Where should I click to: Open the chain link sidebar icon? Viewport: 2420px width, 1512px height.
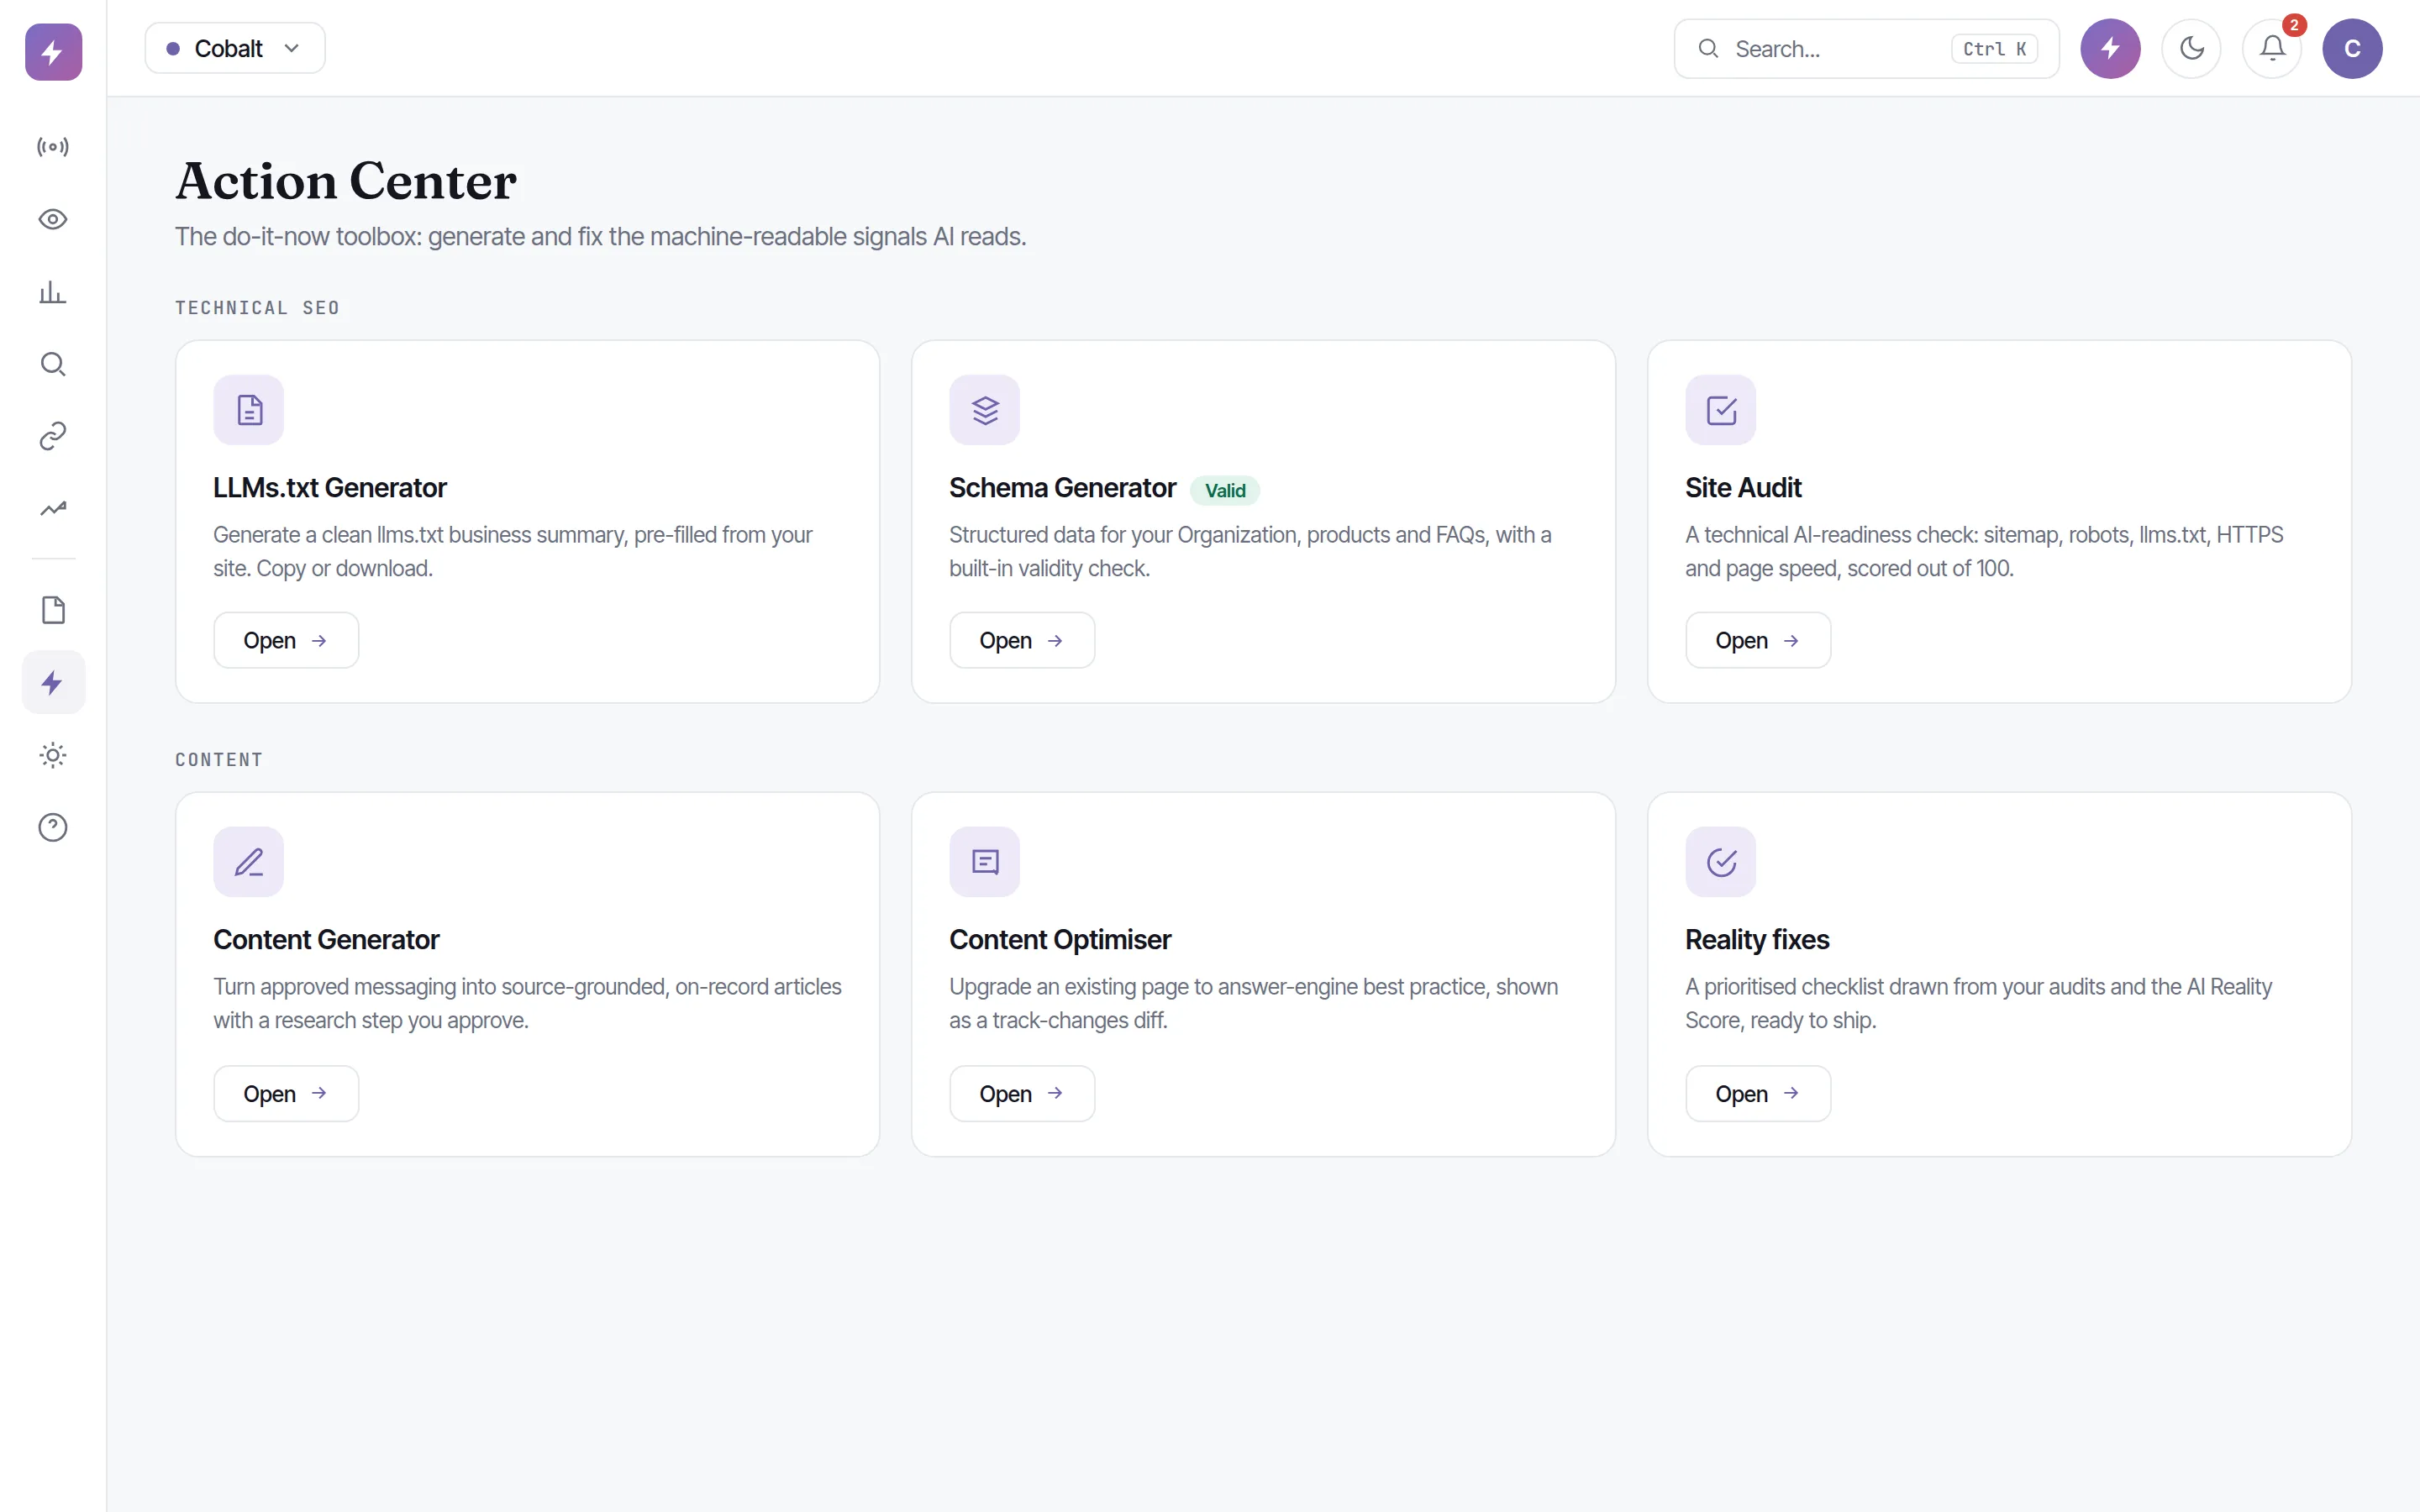[x=53, y=436]
